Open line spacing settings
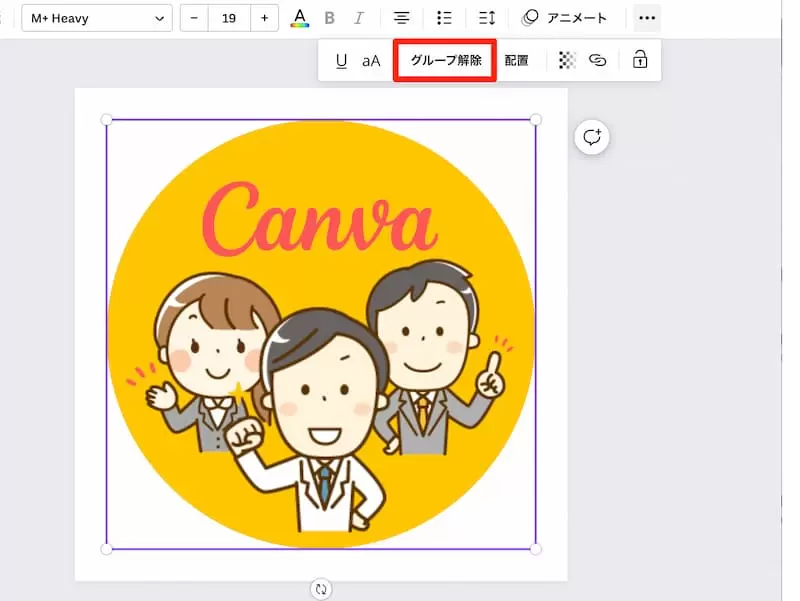 [487, 18]
